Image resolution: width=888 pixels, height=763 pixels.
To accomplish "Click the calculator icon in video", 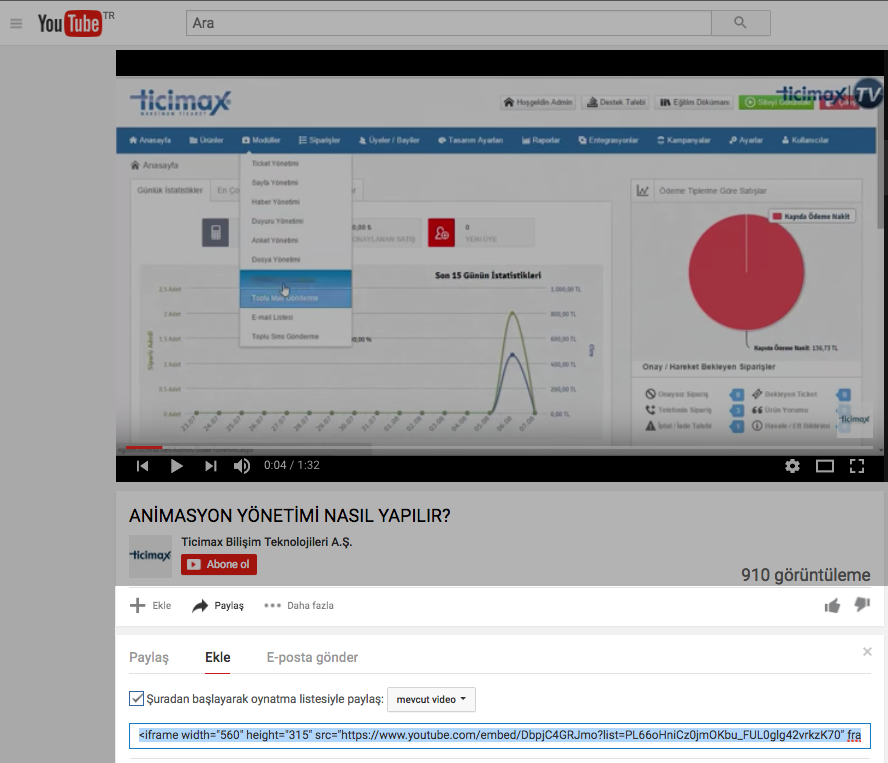I will (x=216, y=232).
